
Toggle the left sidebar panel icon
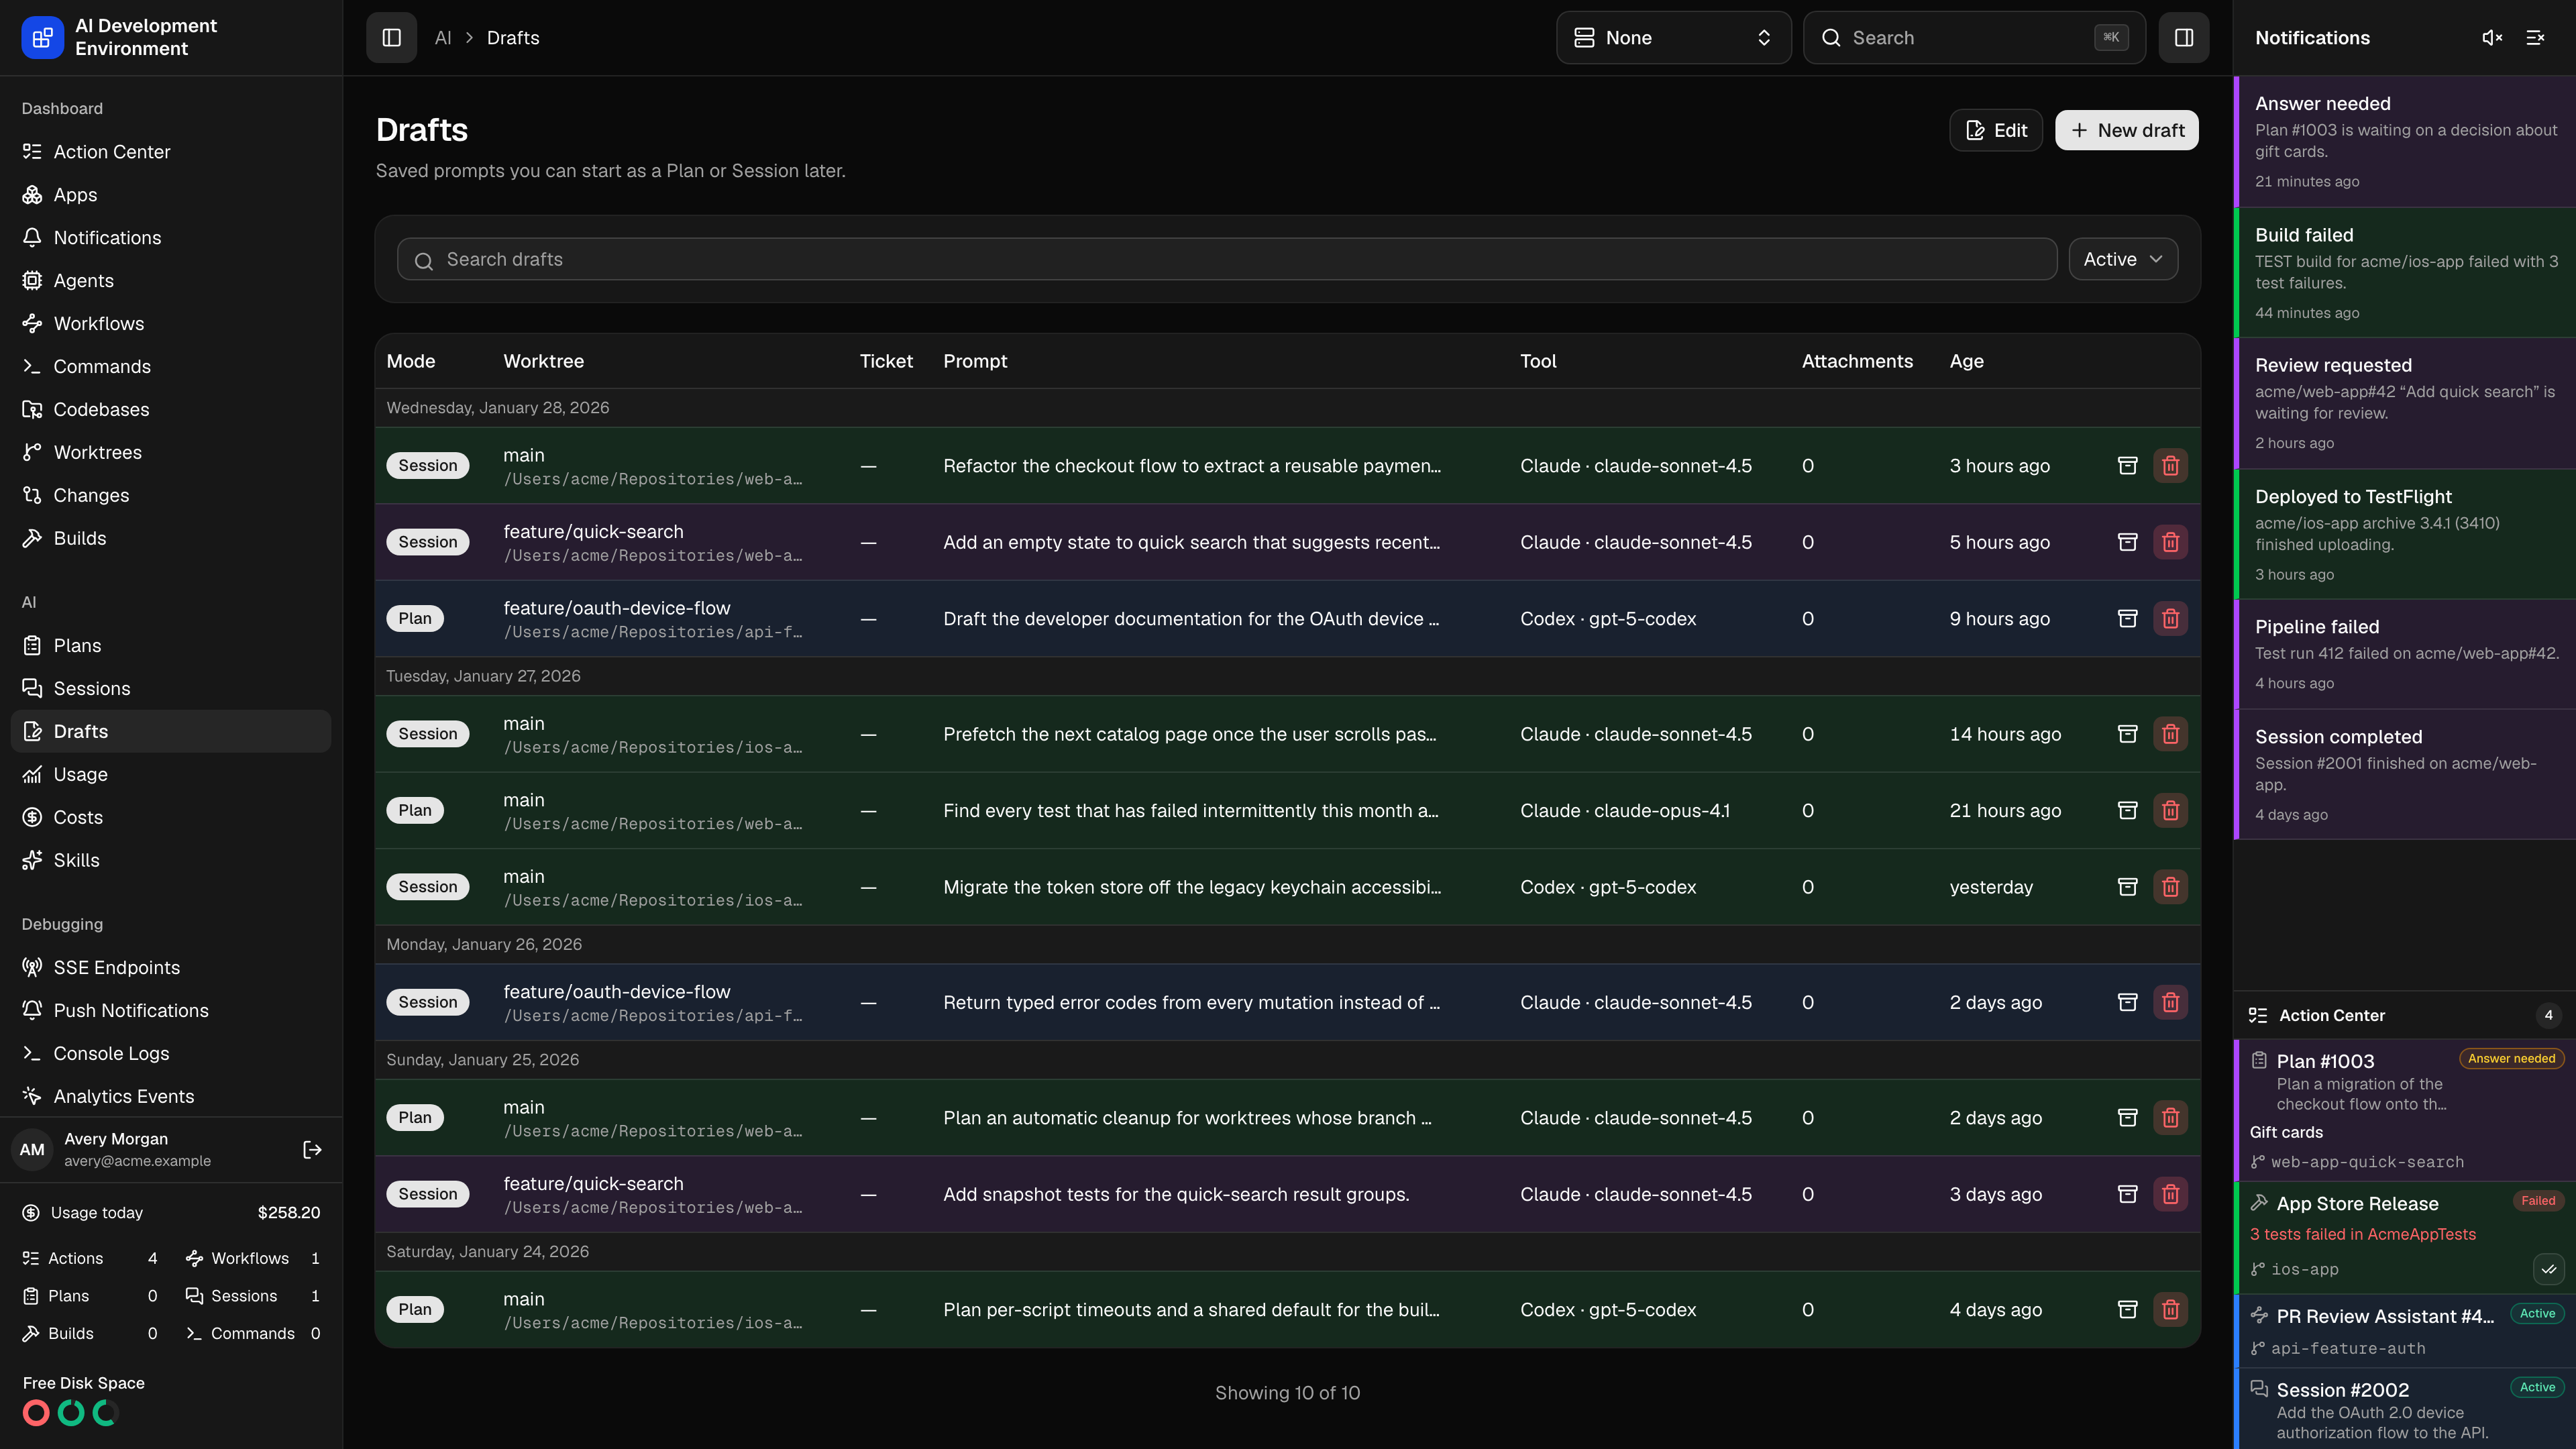(391, 38)
